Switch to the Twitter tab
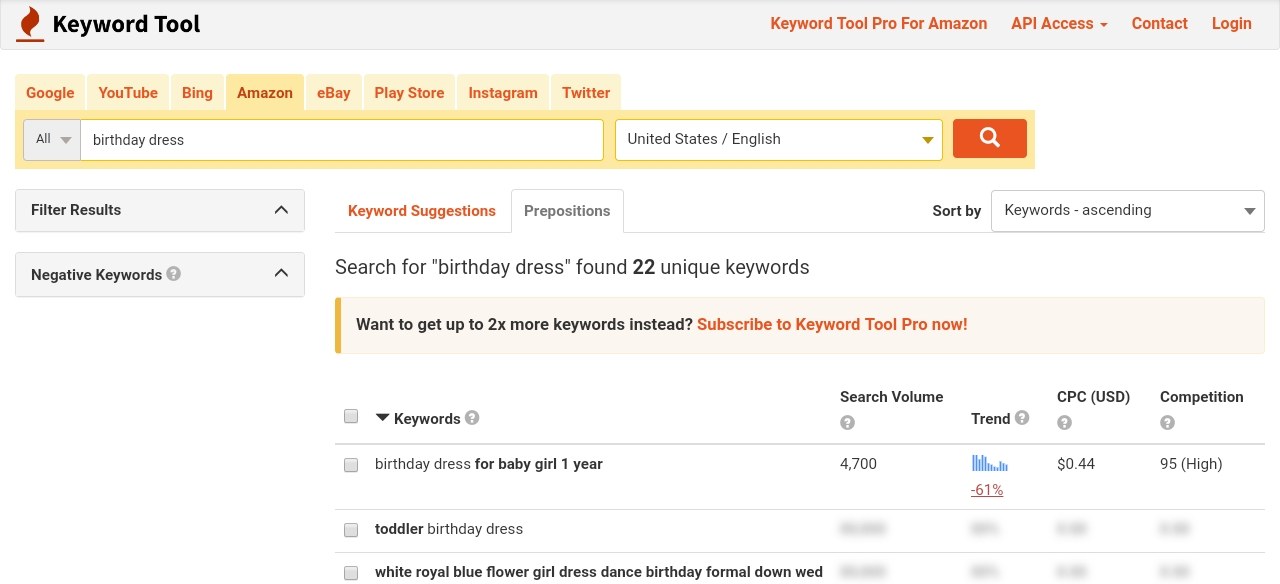Screen dimensions: 1280x584 586,92
